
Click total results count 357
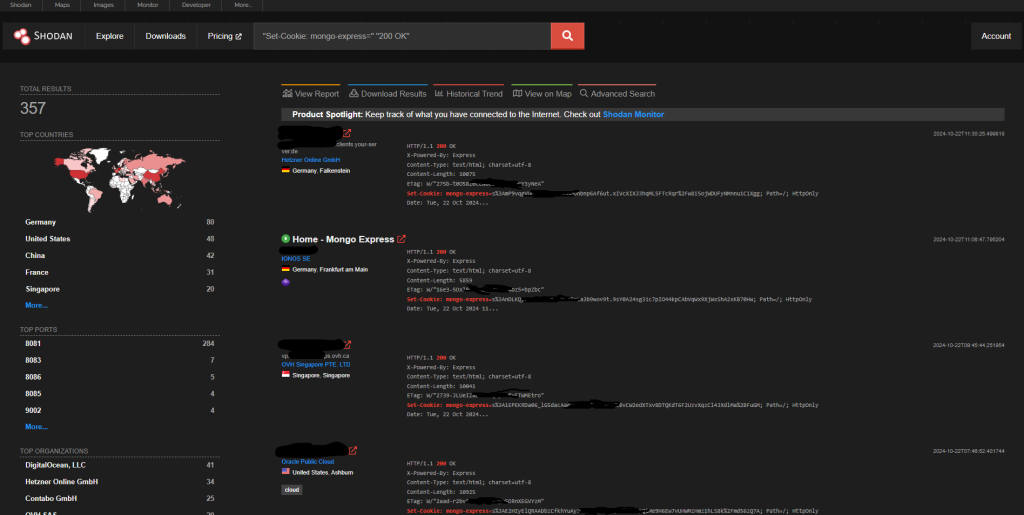pos(33,108)
